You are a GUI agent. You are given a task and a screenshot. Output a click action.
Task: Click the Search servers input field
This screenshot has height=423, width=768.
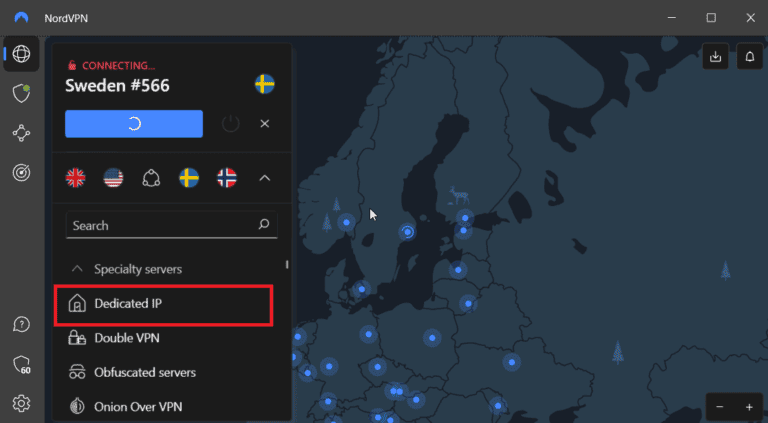(x=160, y=225)
